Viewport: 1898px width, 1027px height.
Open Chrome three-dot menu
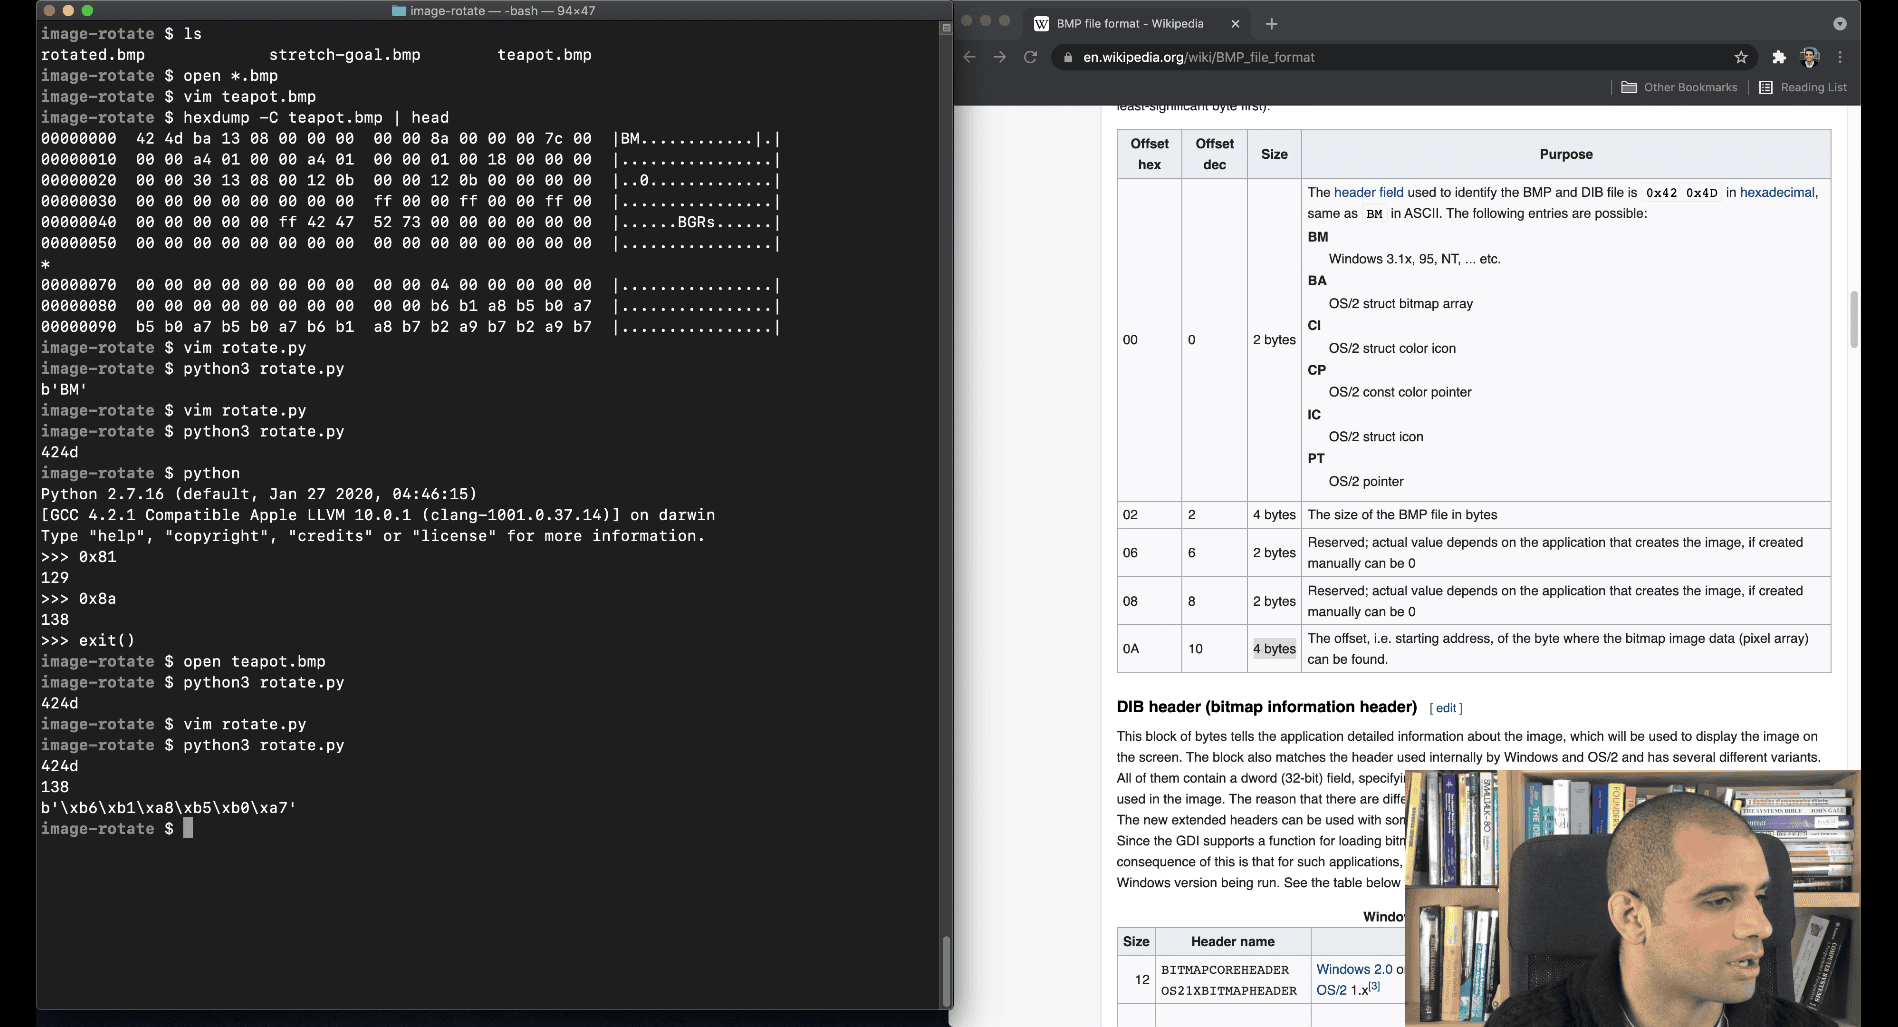pos(1840,57)
